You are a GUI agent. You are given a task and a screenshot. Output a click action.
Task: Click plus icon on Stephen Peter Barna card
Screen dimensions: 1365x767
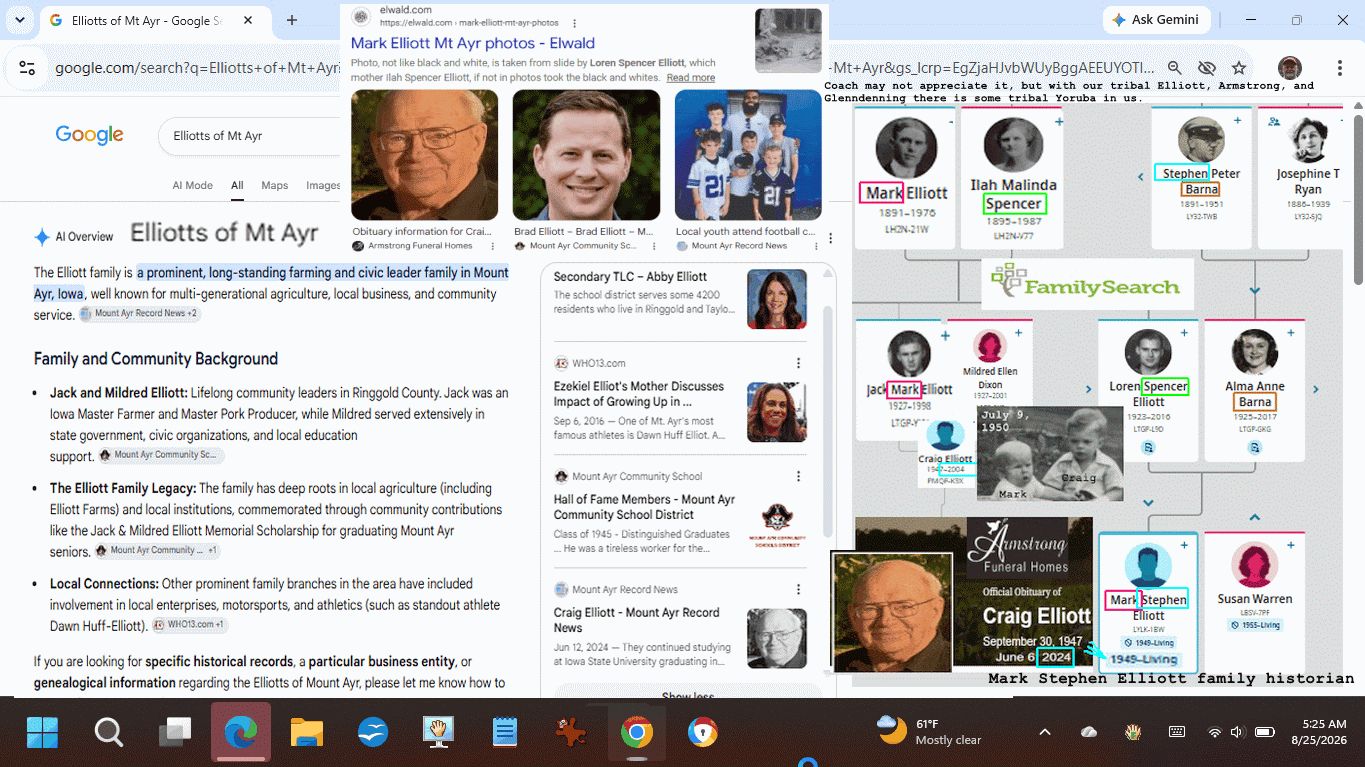coord(1237,120)
